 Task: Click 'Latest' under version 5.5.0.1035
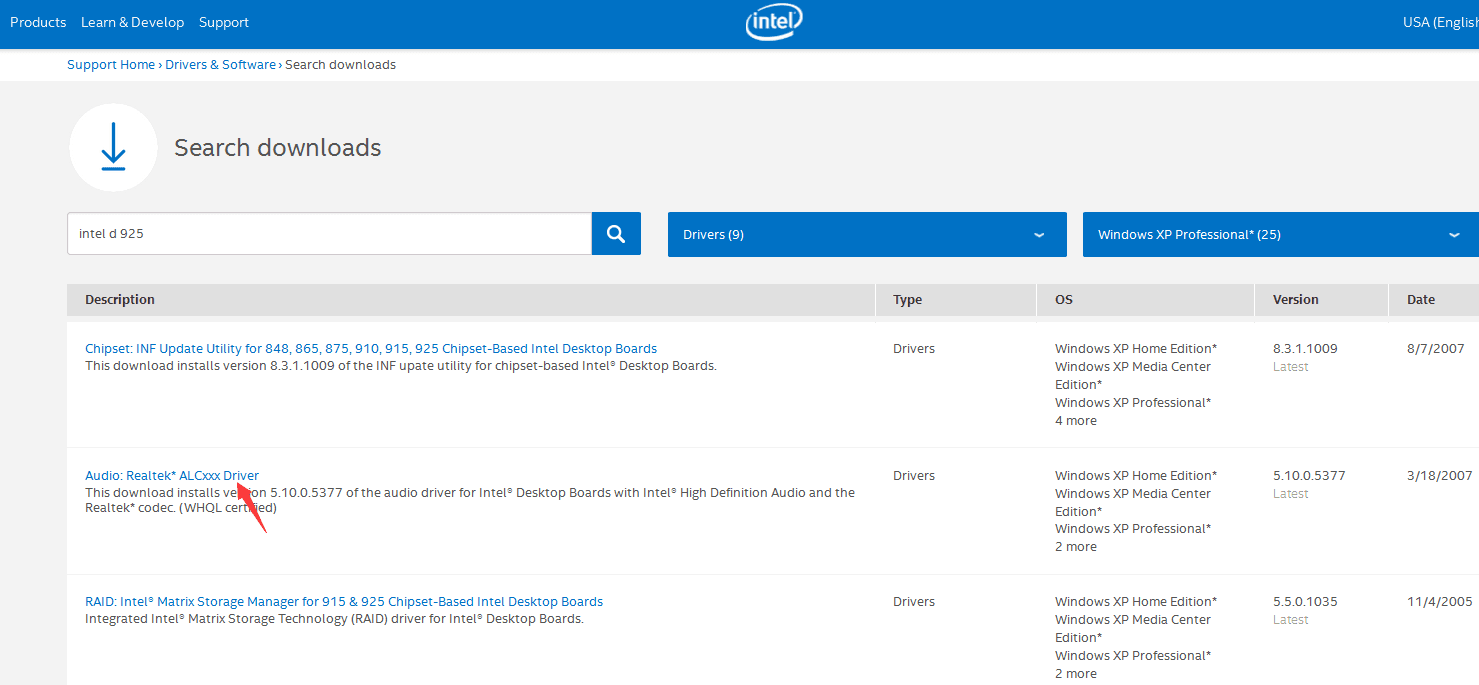pyautogui.click(x=1291, y=620)
